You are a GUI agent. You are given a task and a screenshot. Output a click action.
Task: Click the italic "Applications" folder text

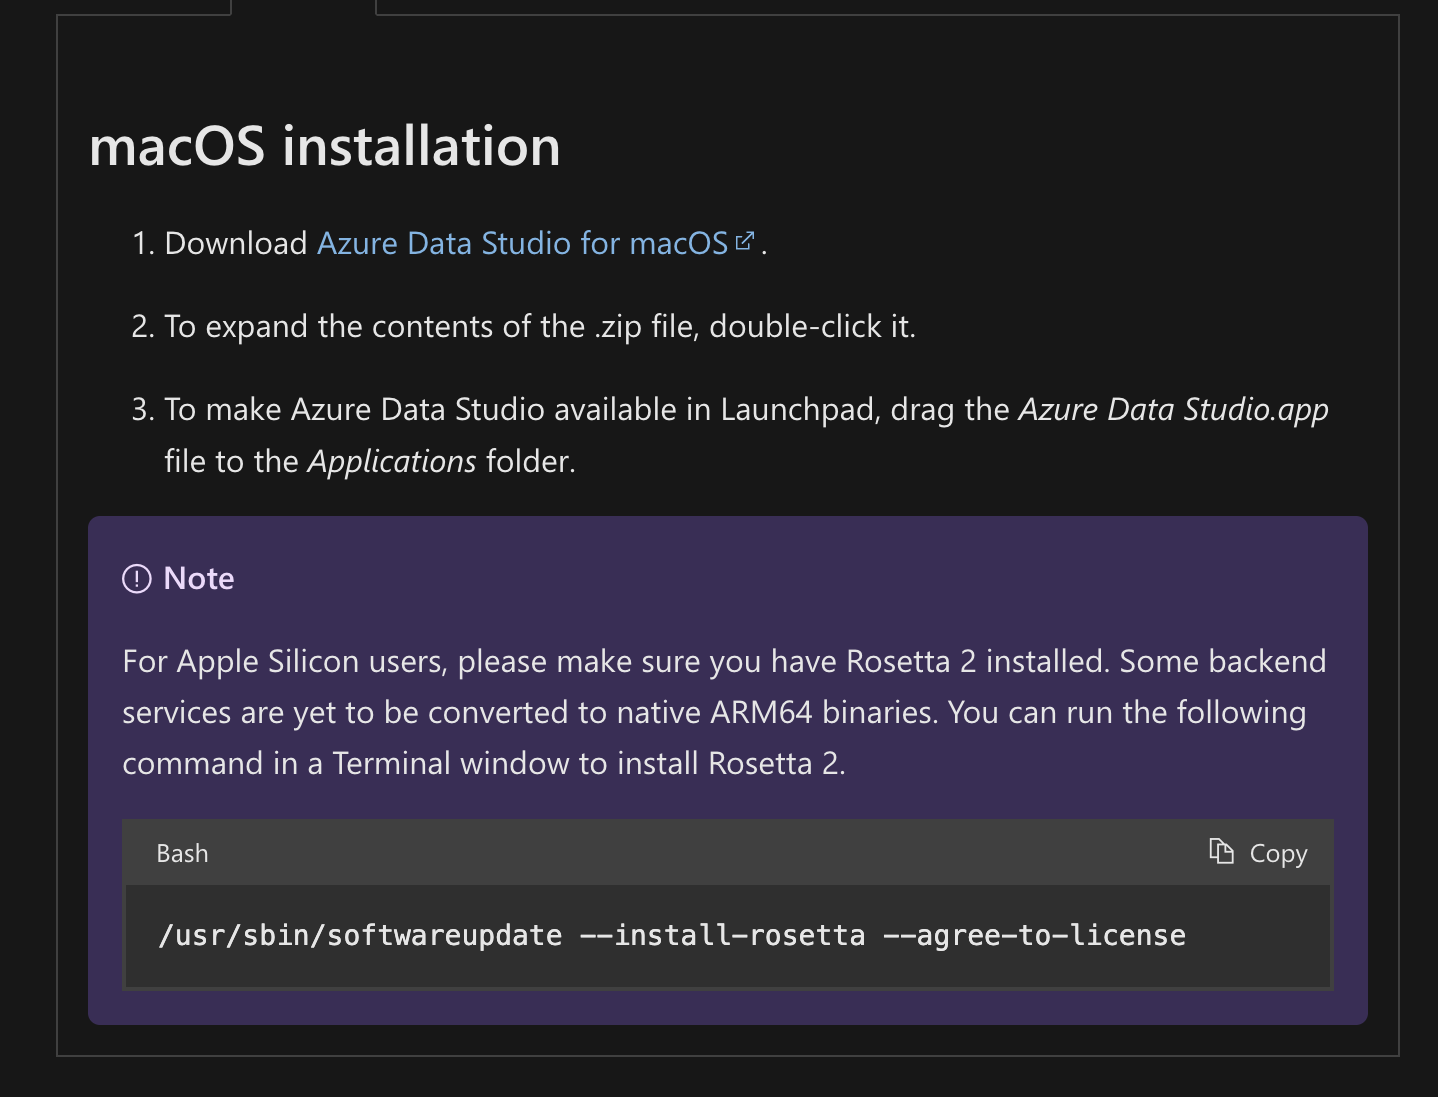pyautogui.click(x=392, y=461)
